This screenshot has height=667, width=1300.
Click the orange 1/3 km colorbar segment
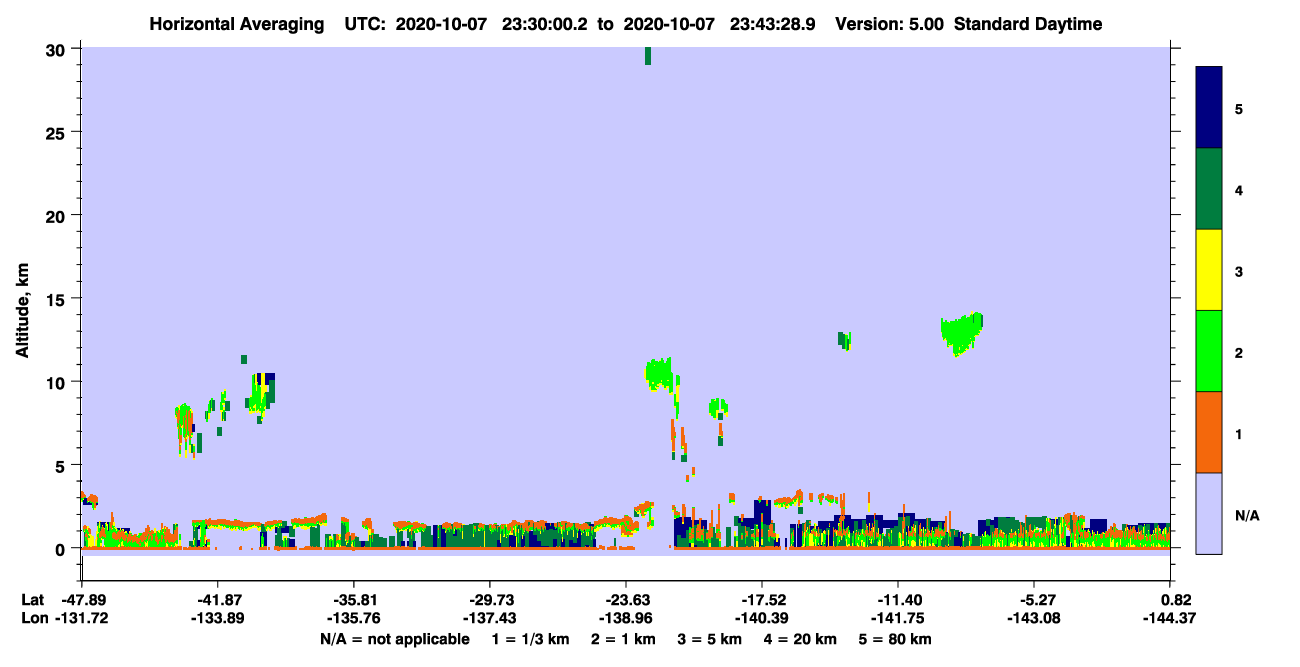click(1209, 432)
